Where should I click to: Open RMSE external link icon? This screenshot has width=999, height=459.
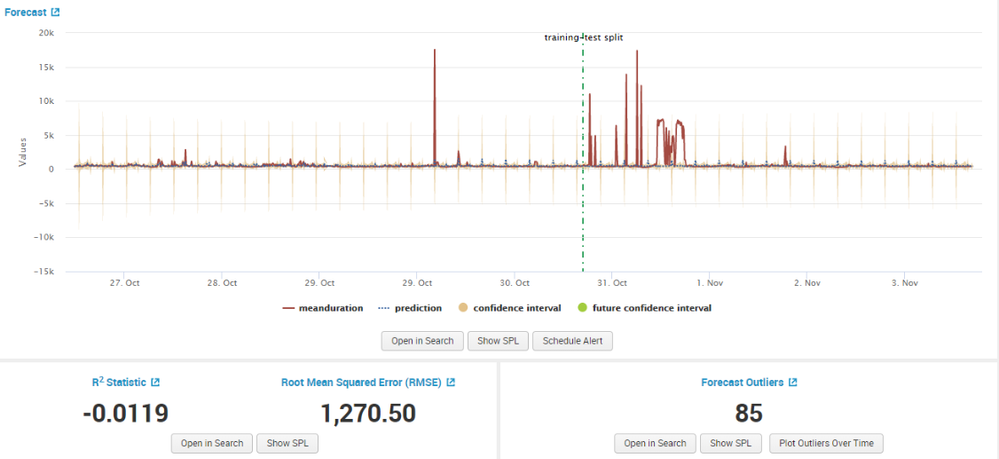pyautogui.click(x=450, y=382)
